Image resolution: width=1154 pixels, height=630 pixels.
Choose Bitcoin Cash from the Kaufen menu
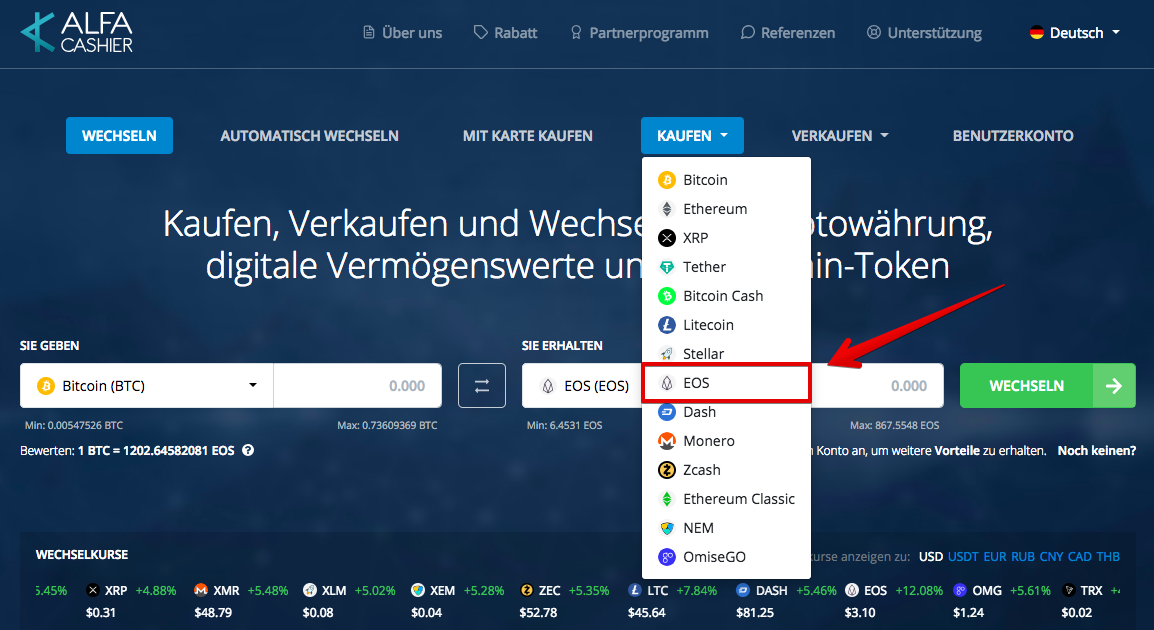click(726, 296)
